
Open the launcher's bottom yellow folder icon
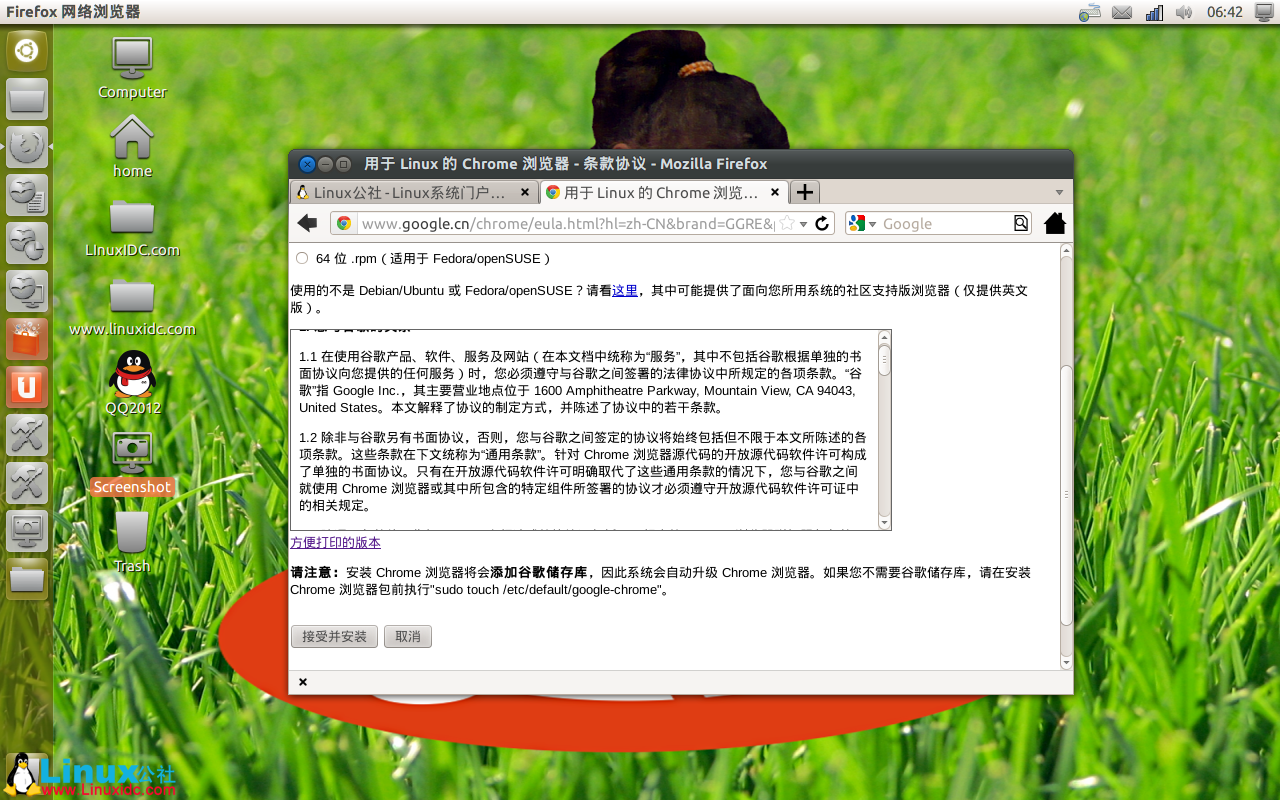[x=27, y=579]
